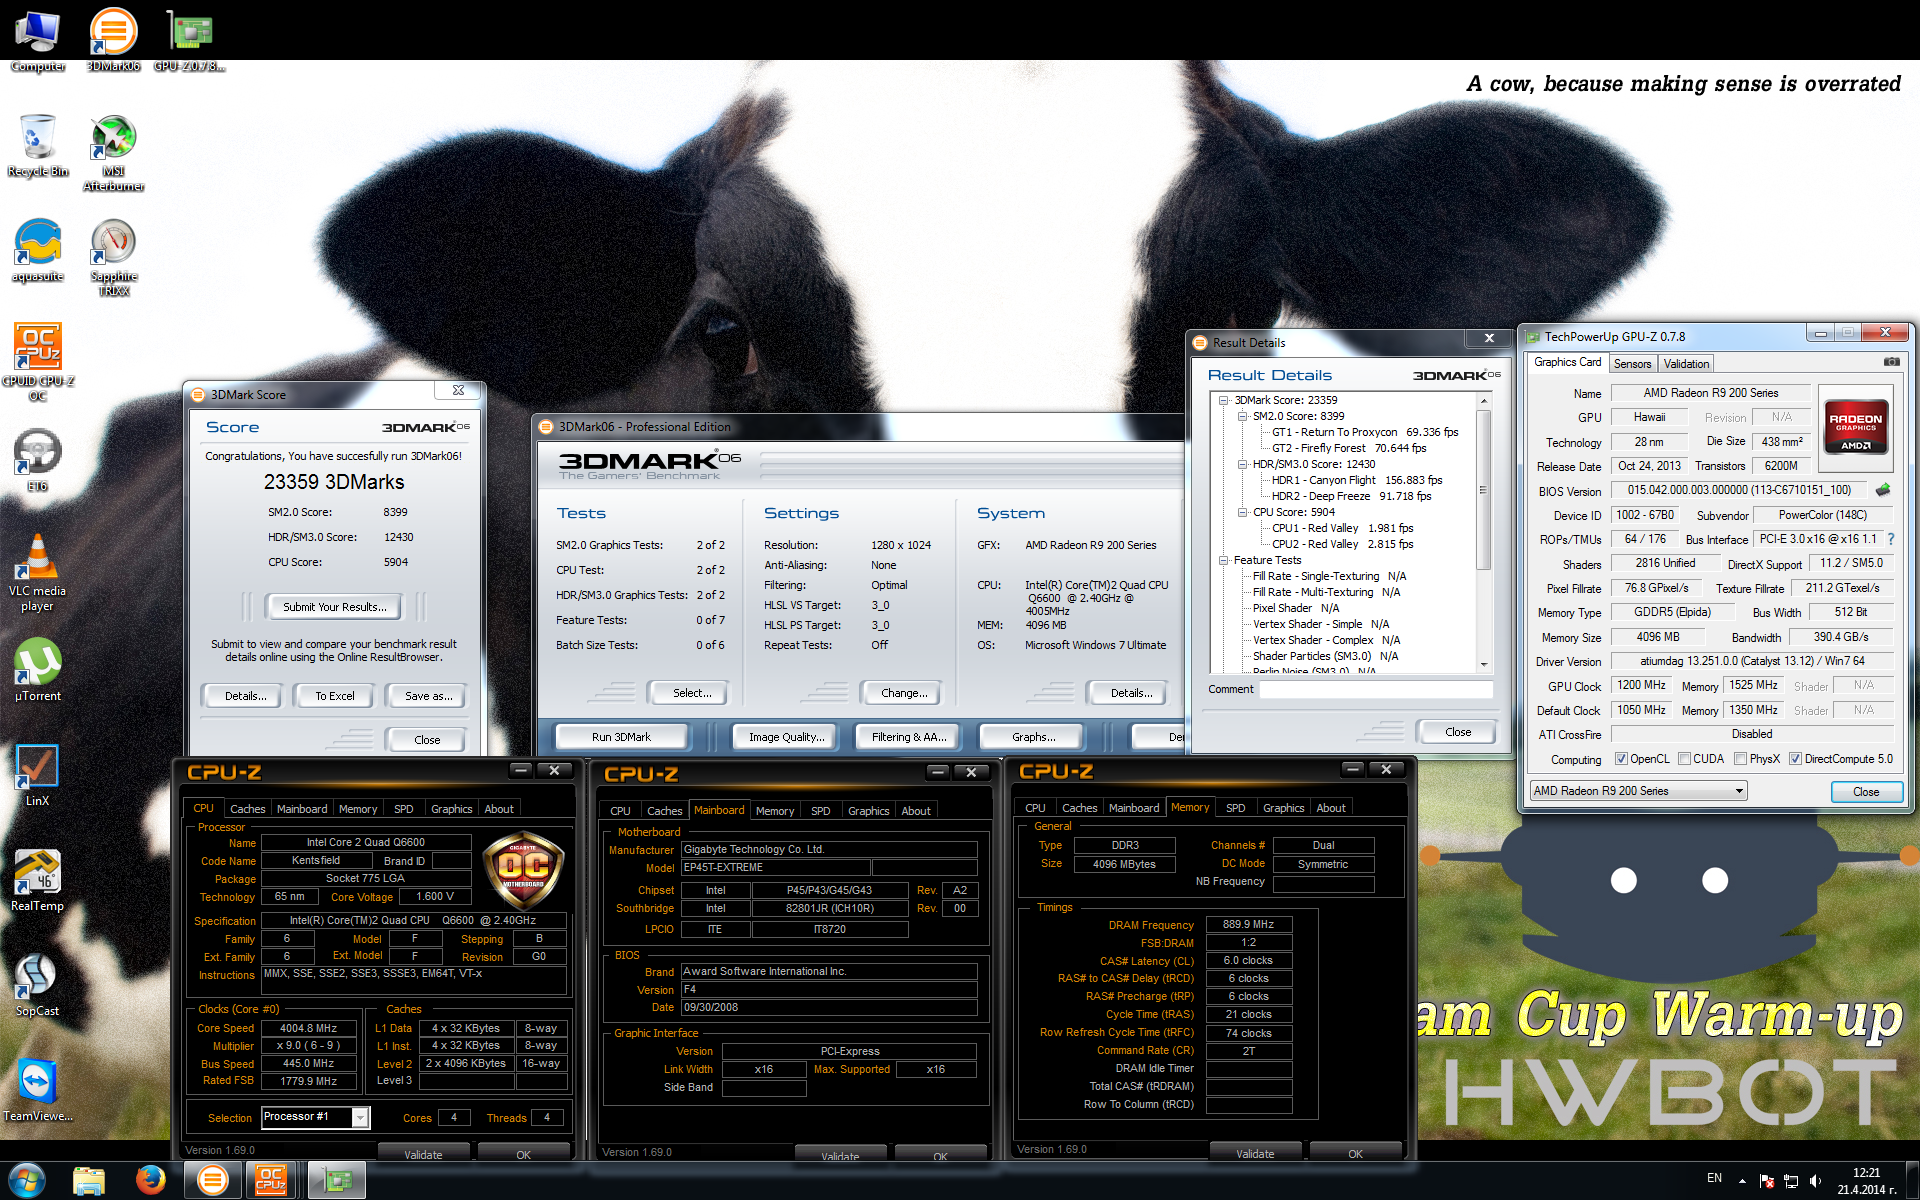Open the Recycle Bin
The height and width of the screenshot is (1200, 1920).
click(x=37, y=146)
